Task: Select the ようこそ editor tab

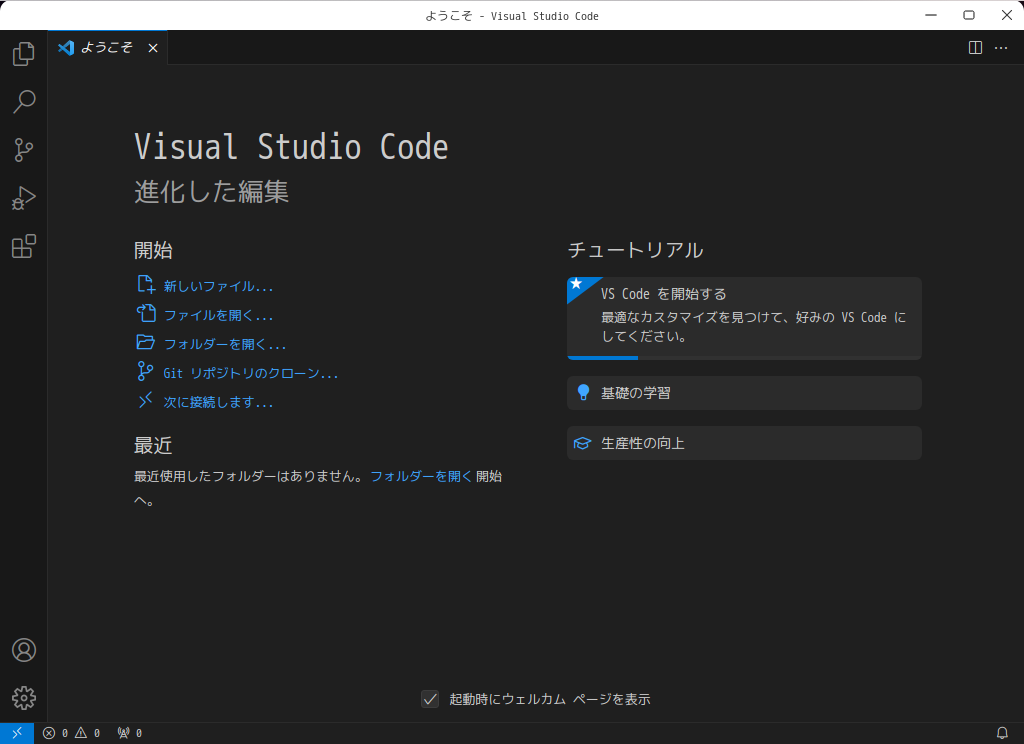Action: 108,48
